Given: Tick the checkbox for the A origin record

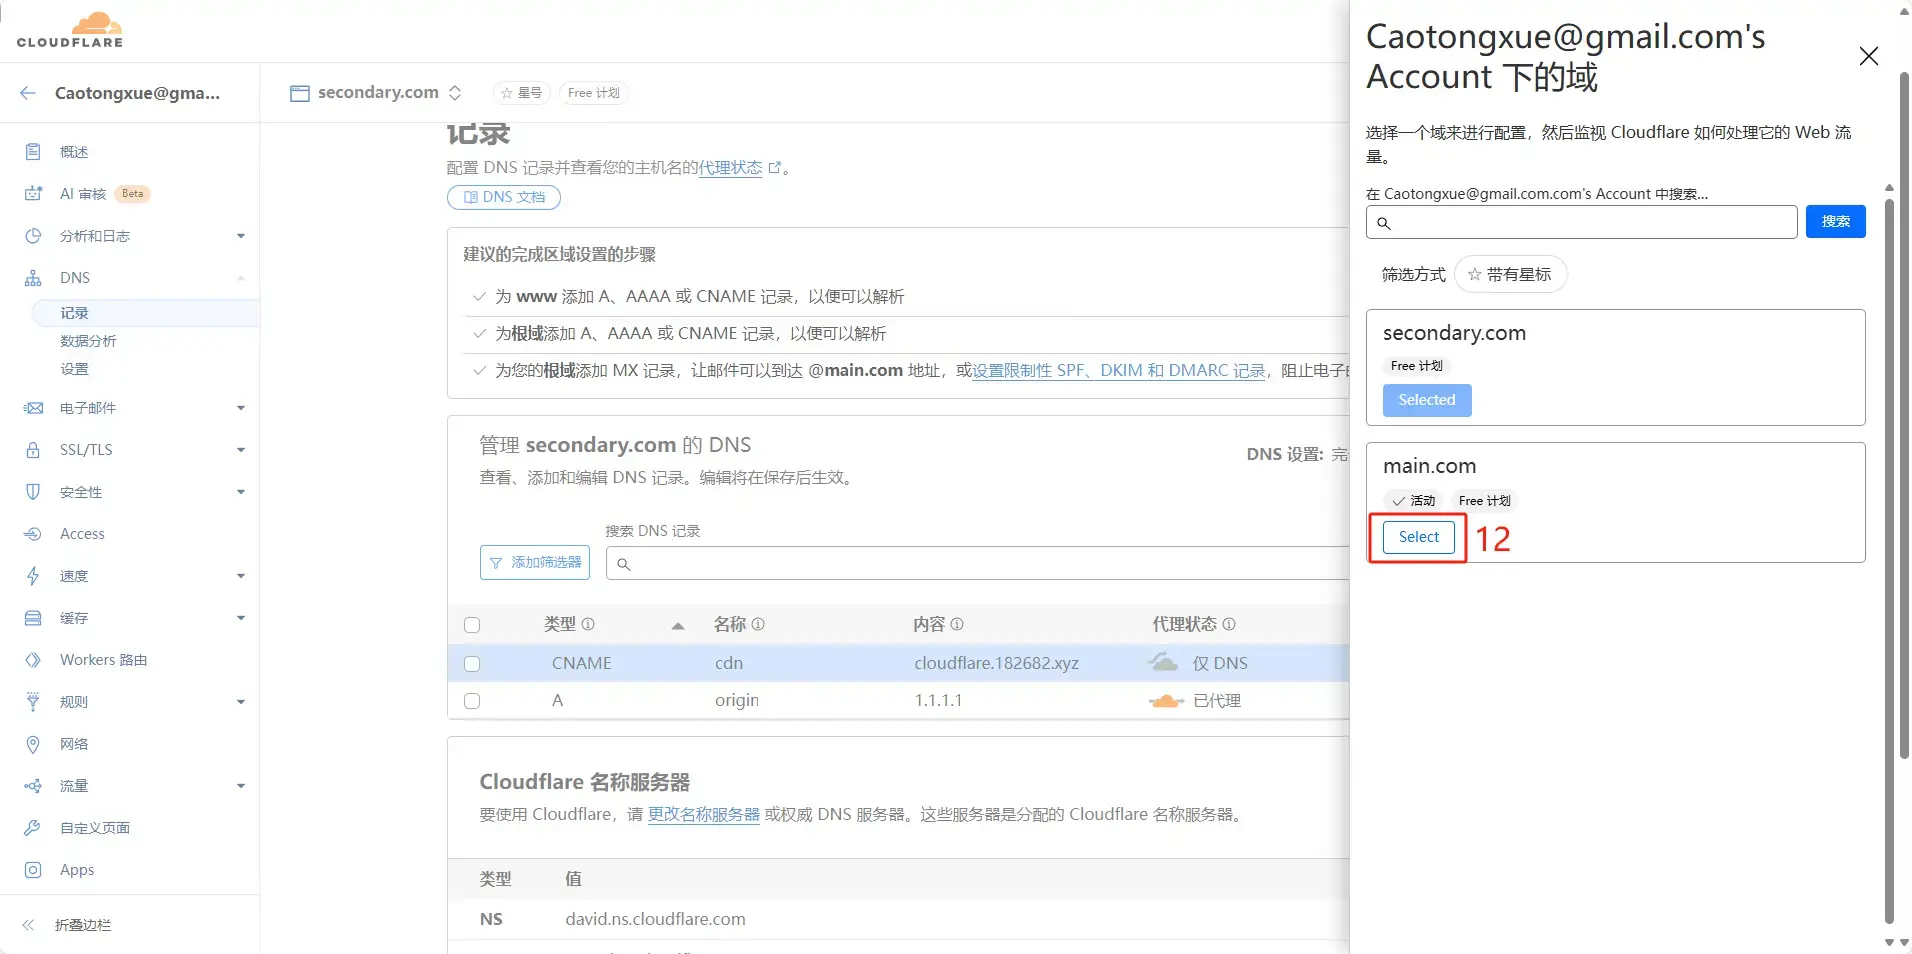Looking at the screenshot, I should pos(472,701).
